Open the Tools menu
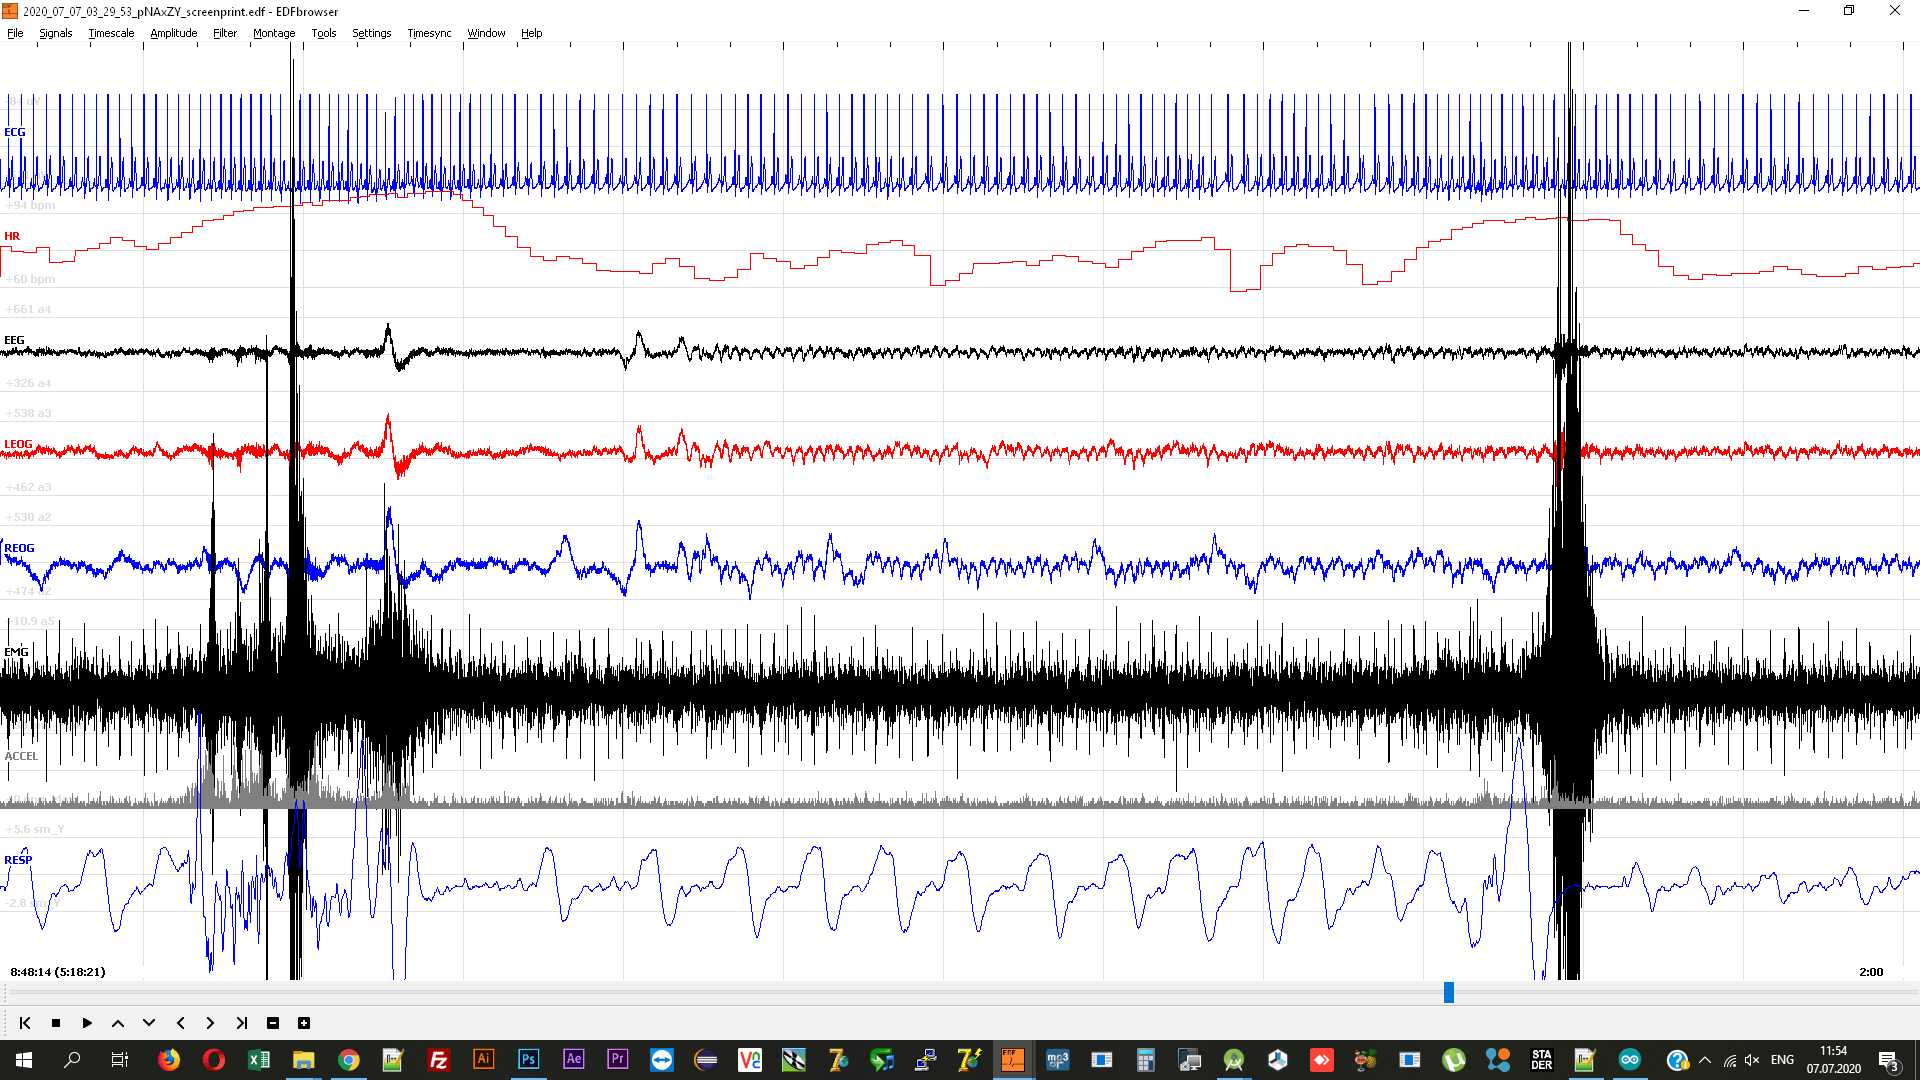Screen dimensions: 1920x1080 coord(324,33)
